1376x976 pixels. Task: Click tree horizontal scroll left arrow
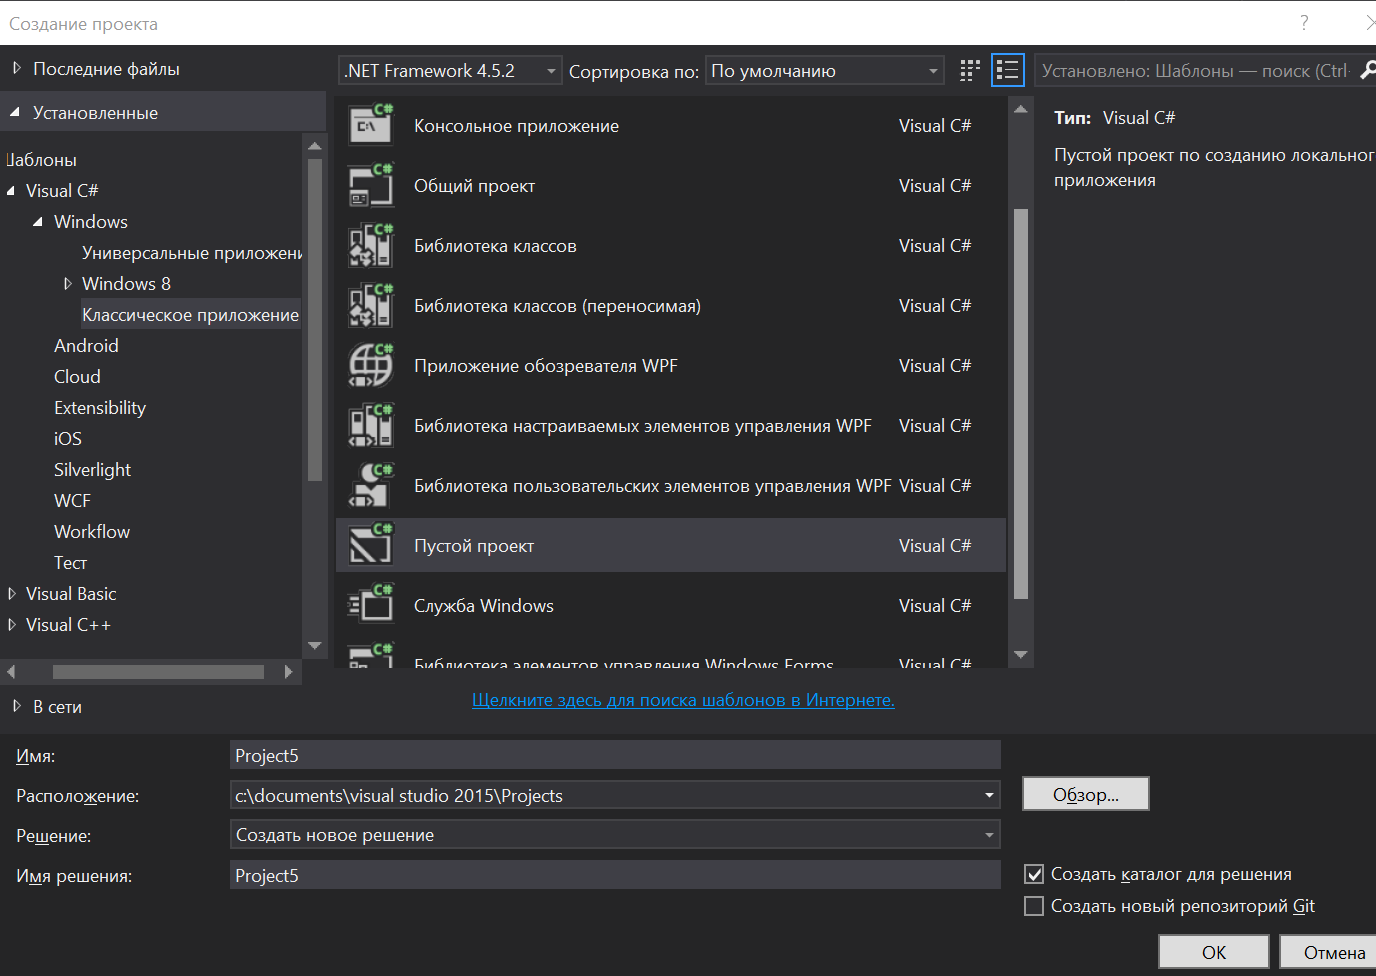coord(12,672)
